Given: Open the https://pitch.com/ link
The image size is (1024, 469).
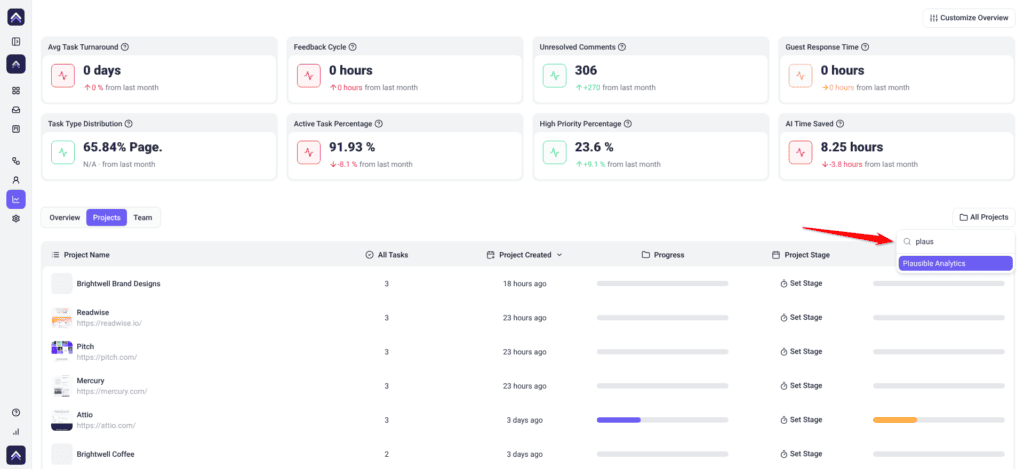Looking at the screenshot, I should (x=106, y=357).
